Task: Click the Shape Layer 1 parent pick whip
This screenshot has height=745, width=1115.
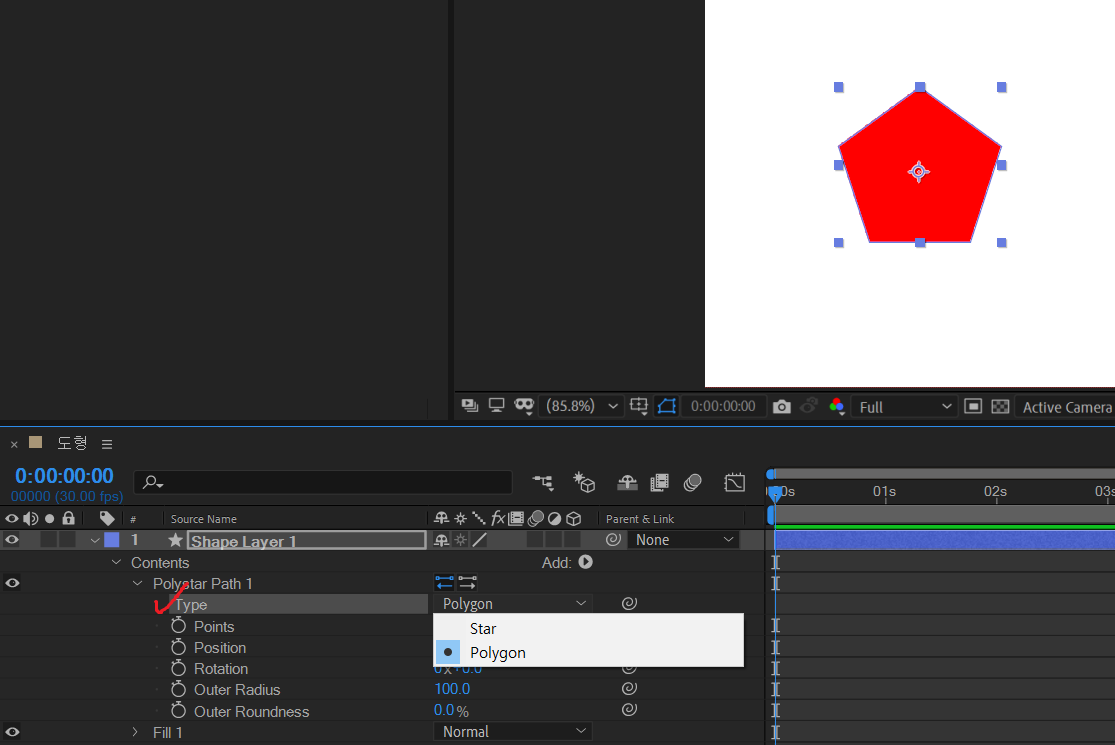Action: (614, 540)
